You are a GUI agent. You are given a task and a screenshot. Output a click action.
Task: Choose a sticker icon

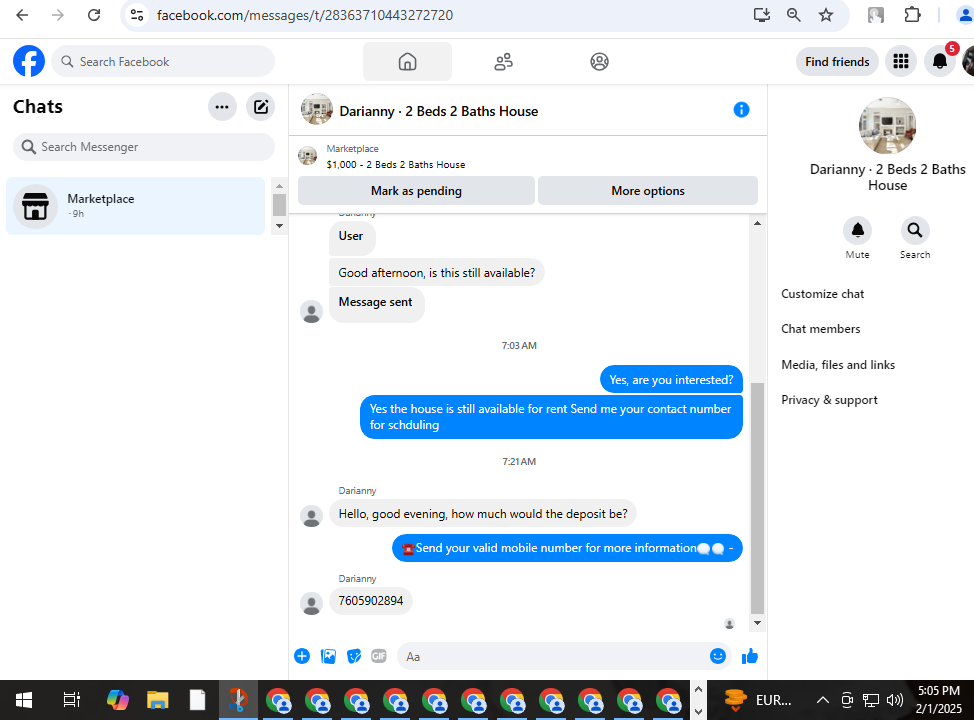(x=354, y=656)
